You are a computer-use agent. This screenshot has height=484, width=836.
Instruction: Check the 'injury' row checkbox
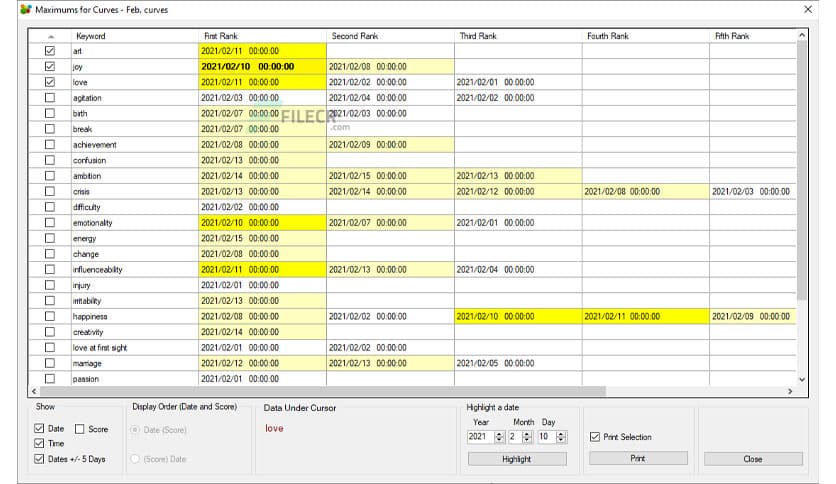pyautogui.click(x=50, y=285)
